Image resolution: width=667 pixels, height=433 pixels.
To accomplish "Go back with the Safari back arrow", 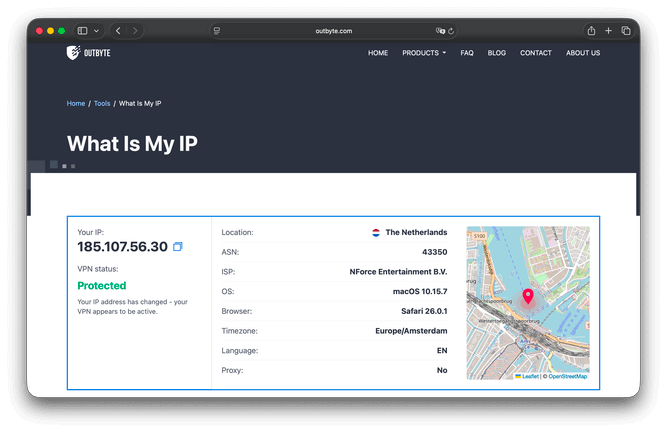I will pos(118,31).
